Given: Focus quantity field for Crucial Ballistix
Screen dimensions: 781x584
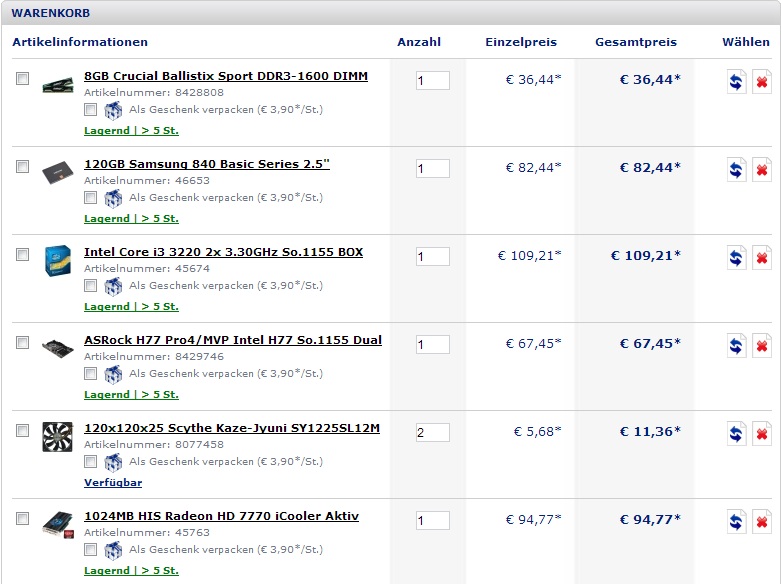Looking at the screenshot, I should pyautogui.click(x=433, y=81).
